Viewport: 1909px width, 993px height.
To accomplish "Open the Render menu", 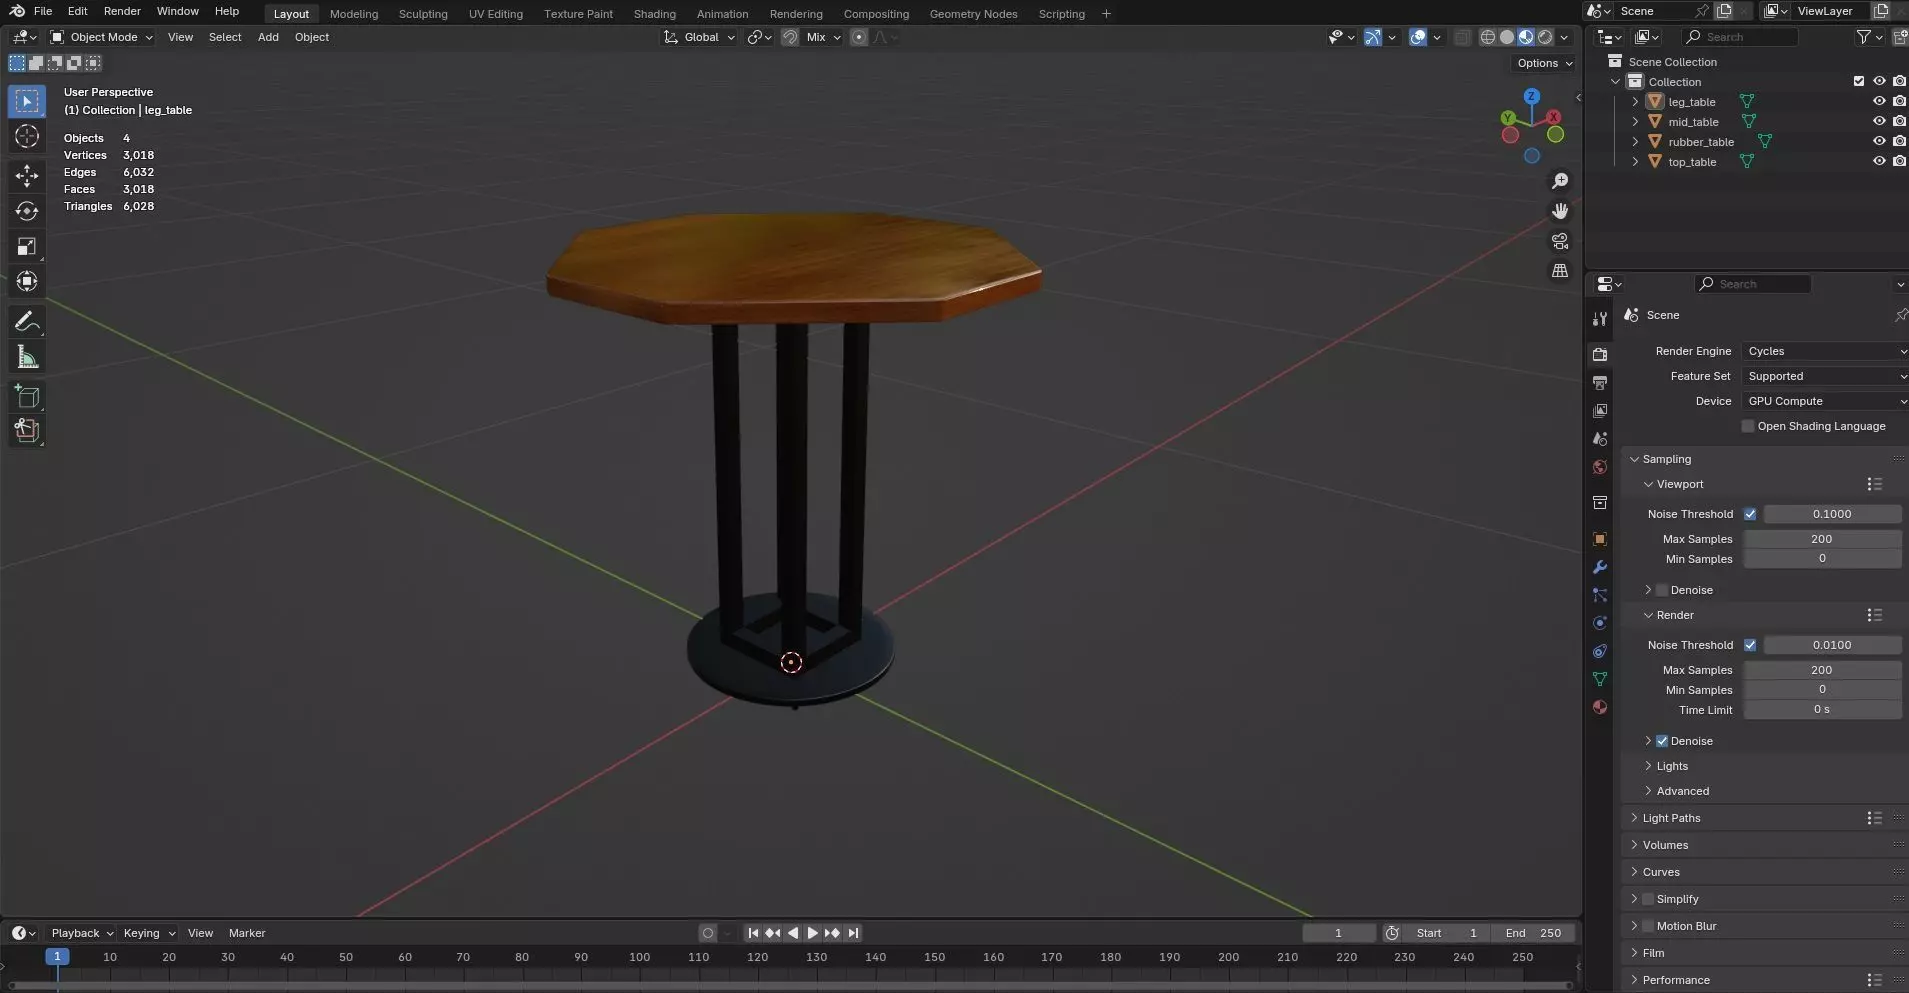I will tap(122, 11).
